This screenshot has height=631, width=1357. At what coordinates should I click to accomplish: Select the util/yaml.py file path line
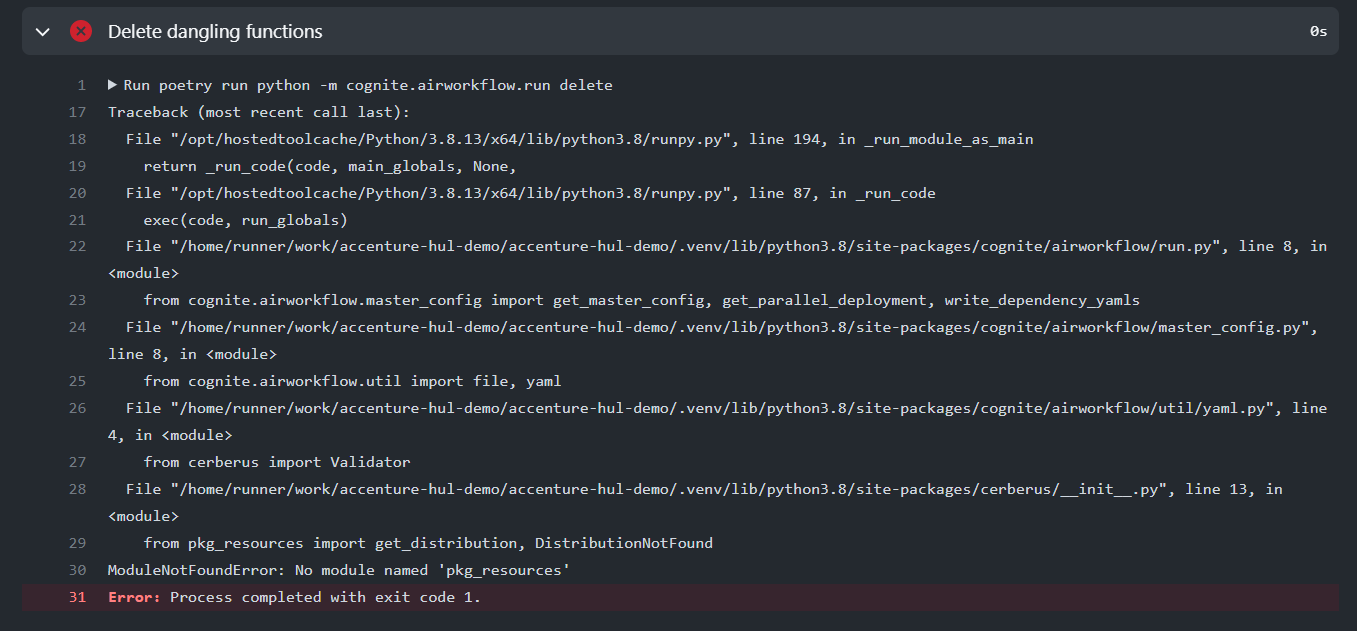(x=718, y=421)
